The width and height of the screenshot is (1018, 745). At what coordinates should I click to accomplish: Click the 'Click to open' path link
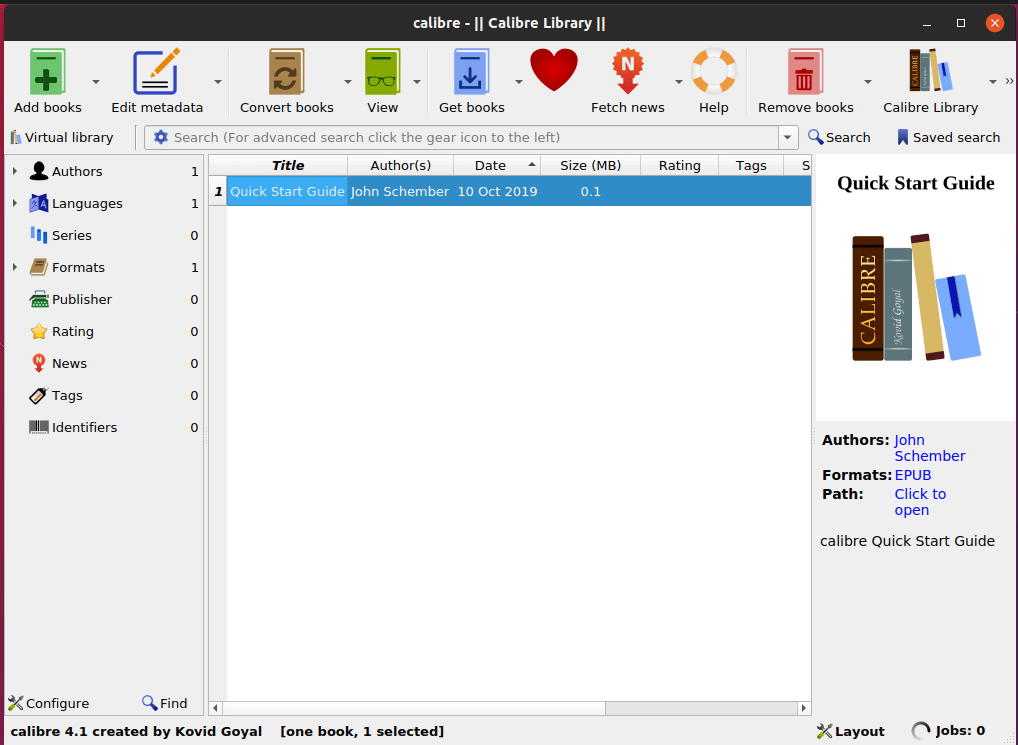click(920, 502)
